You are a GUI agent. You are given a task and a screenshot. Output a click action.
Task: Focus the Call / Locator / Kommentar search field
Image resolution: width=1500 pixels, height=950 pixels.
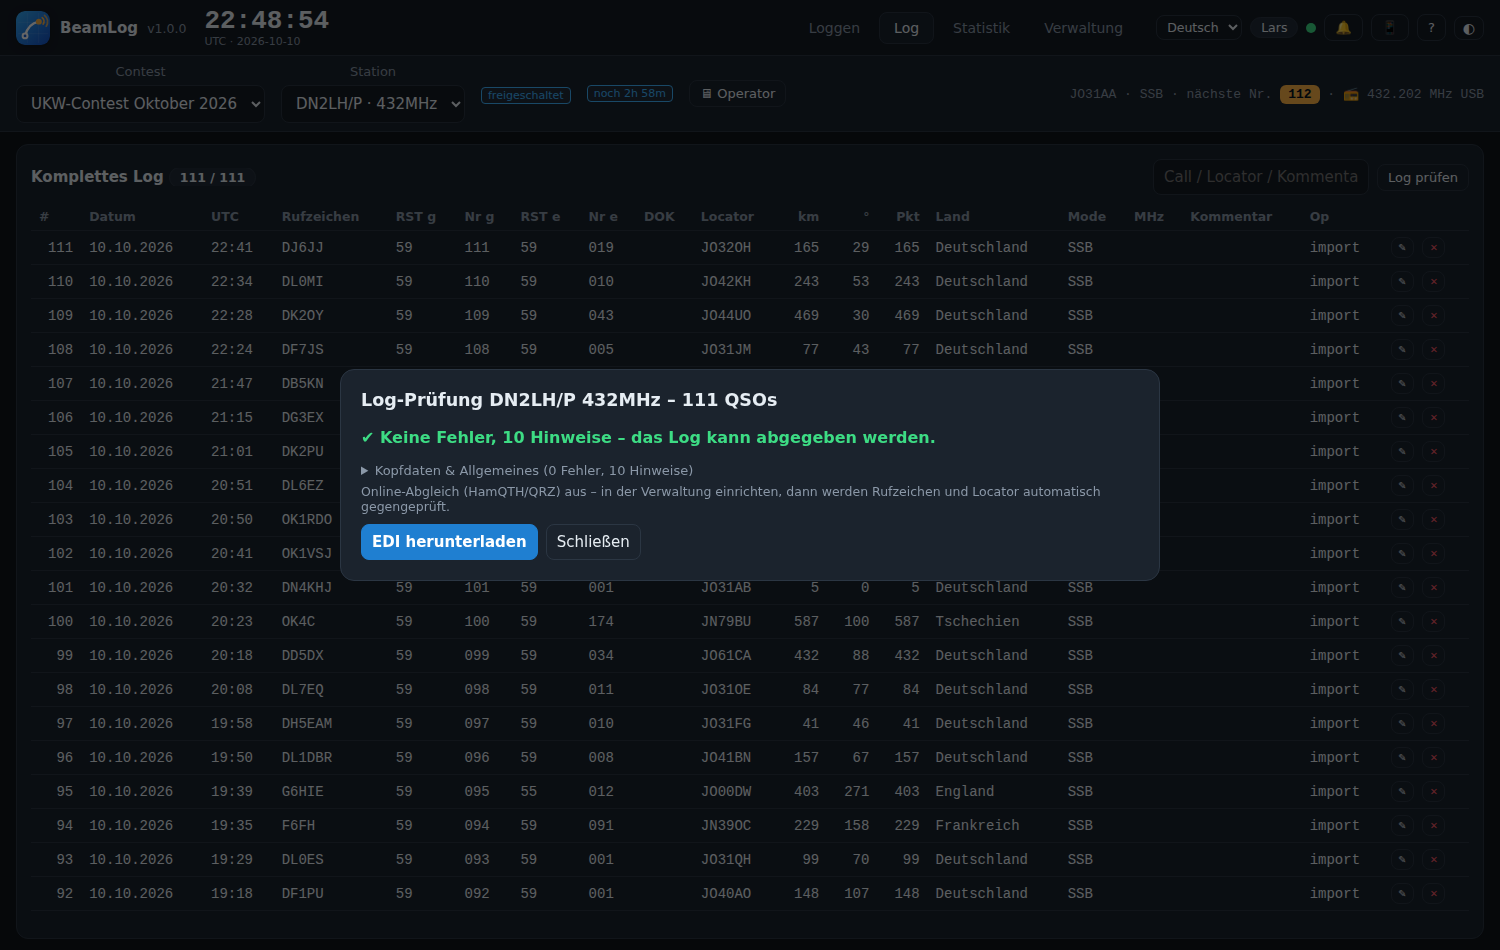click(1261, 177)
